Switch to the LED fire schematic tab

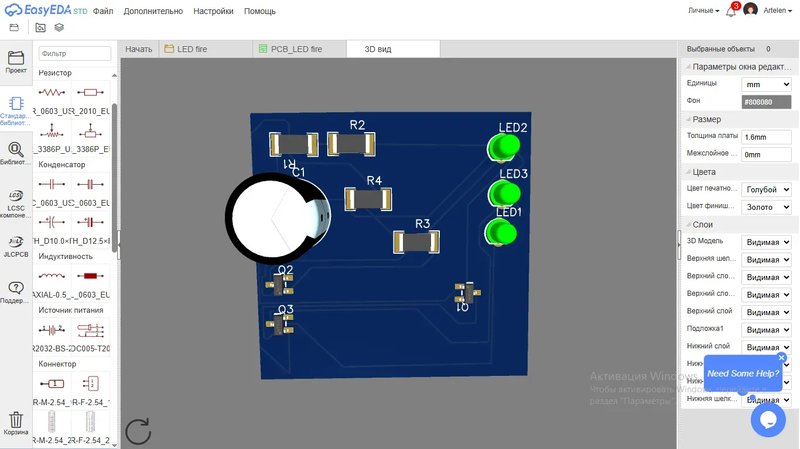[205, 49]
